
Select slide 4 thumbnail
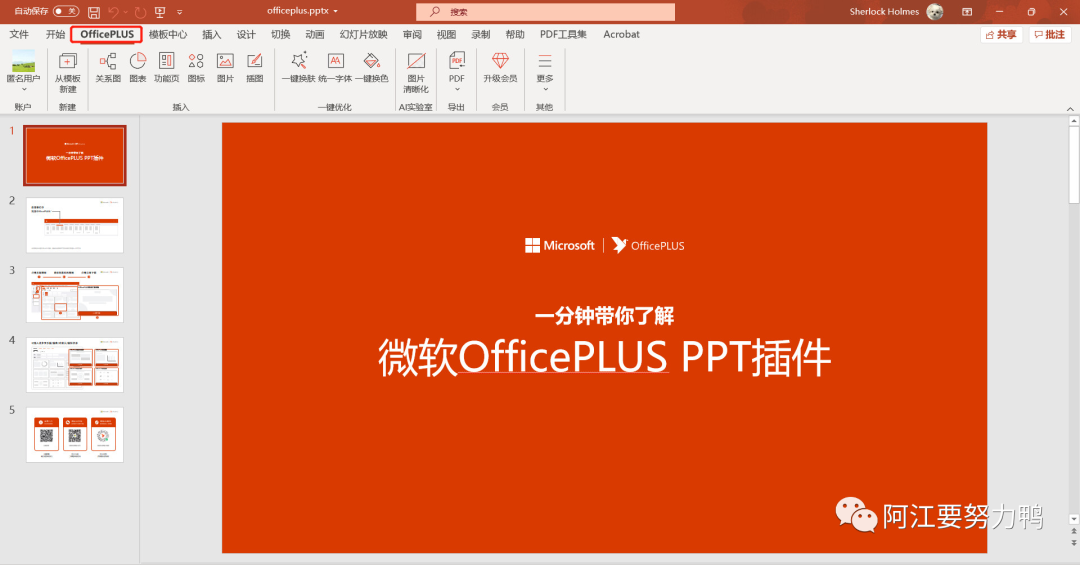75,365
